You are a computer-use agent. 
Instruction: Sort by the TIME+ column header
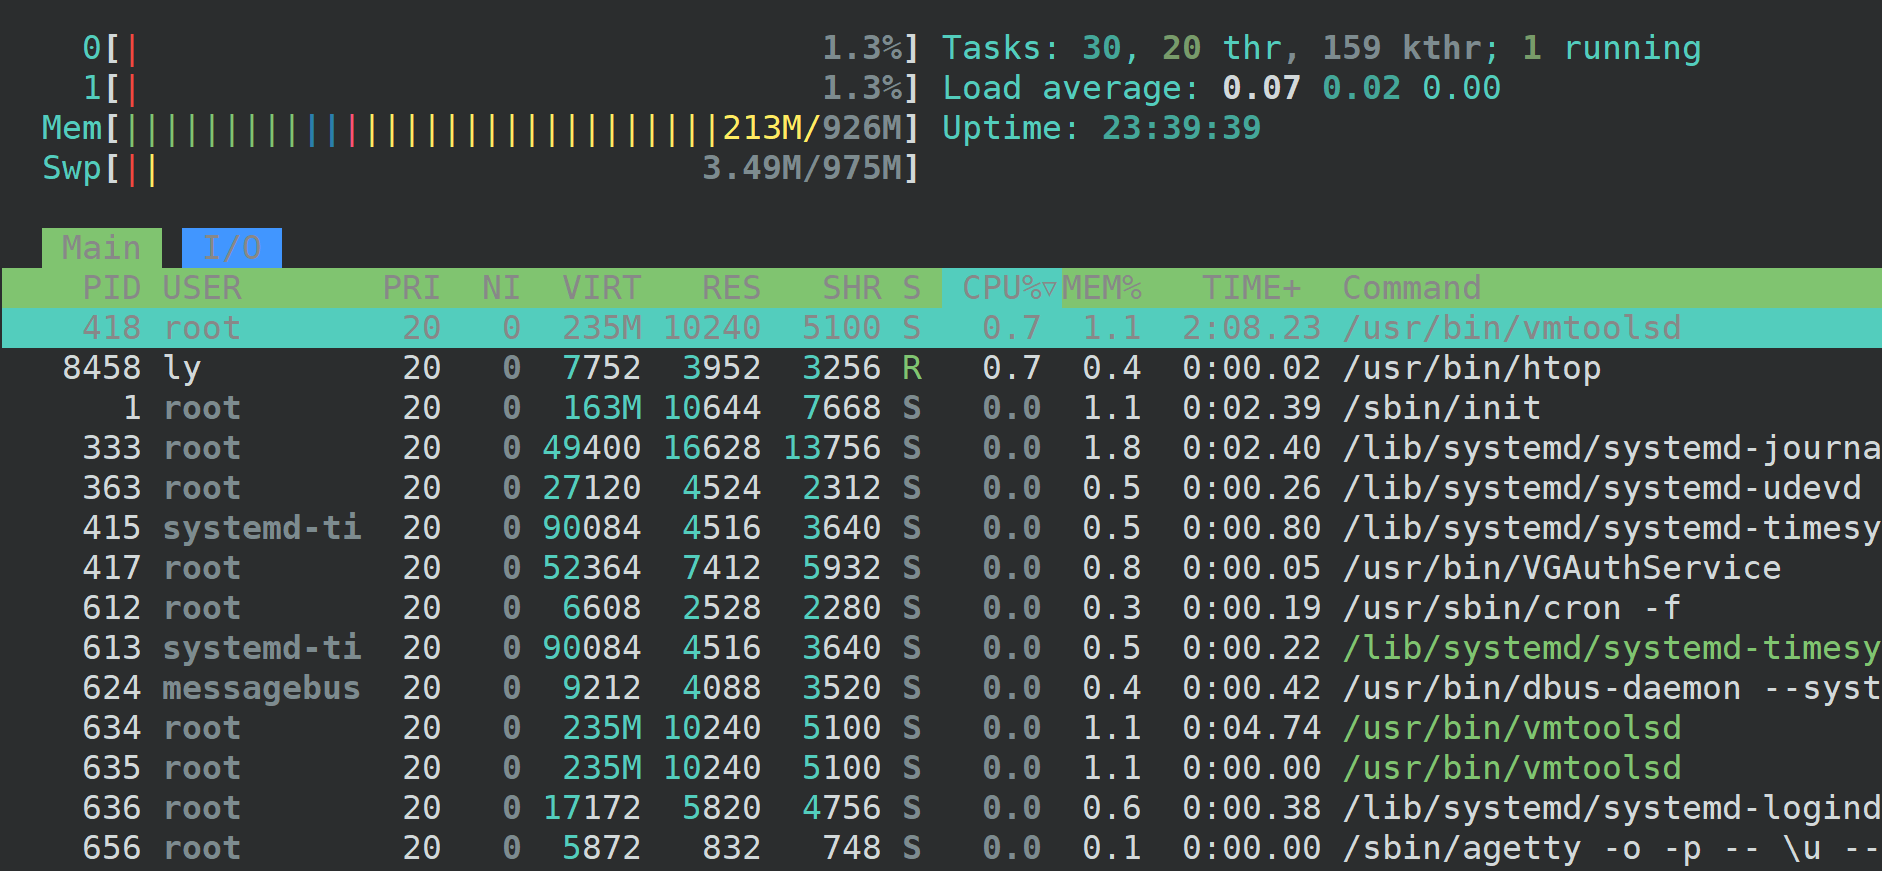(1251, 288)
